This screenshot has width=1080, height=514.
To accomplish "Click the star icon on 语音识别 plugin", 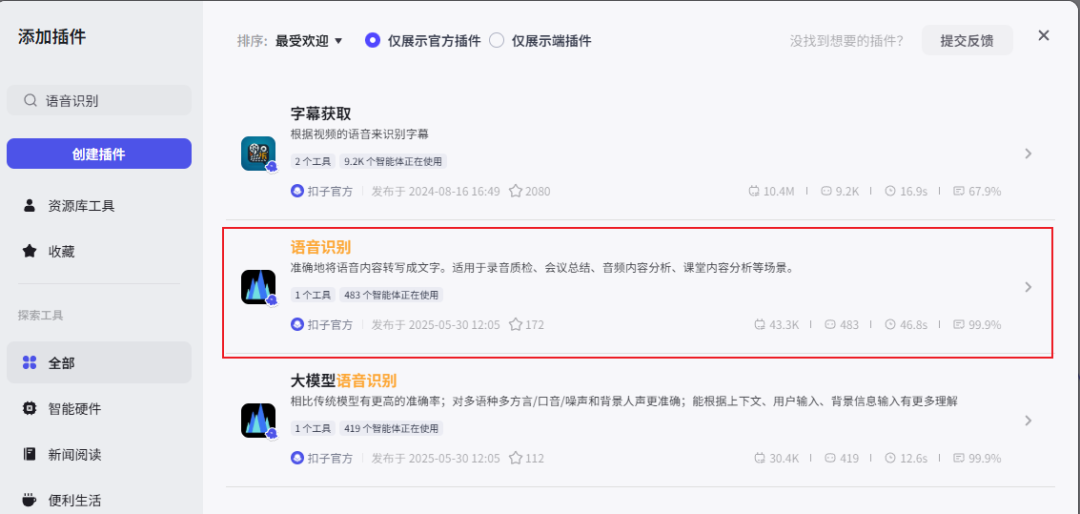I will point(516,325).
